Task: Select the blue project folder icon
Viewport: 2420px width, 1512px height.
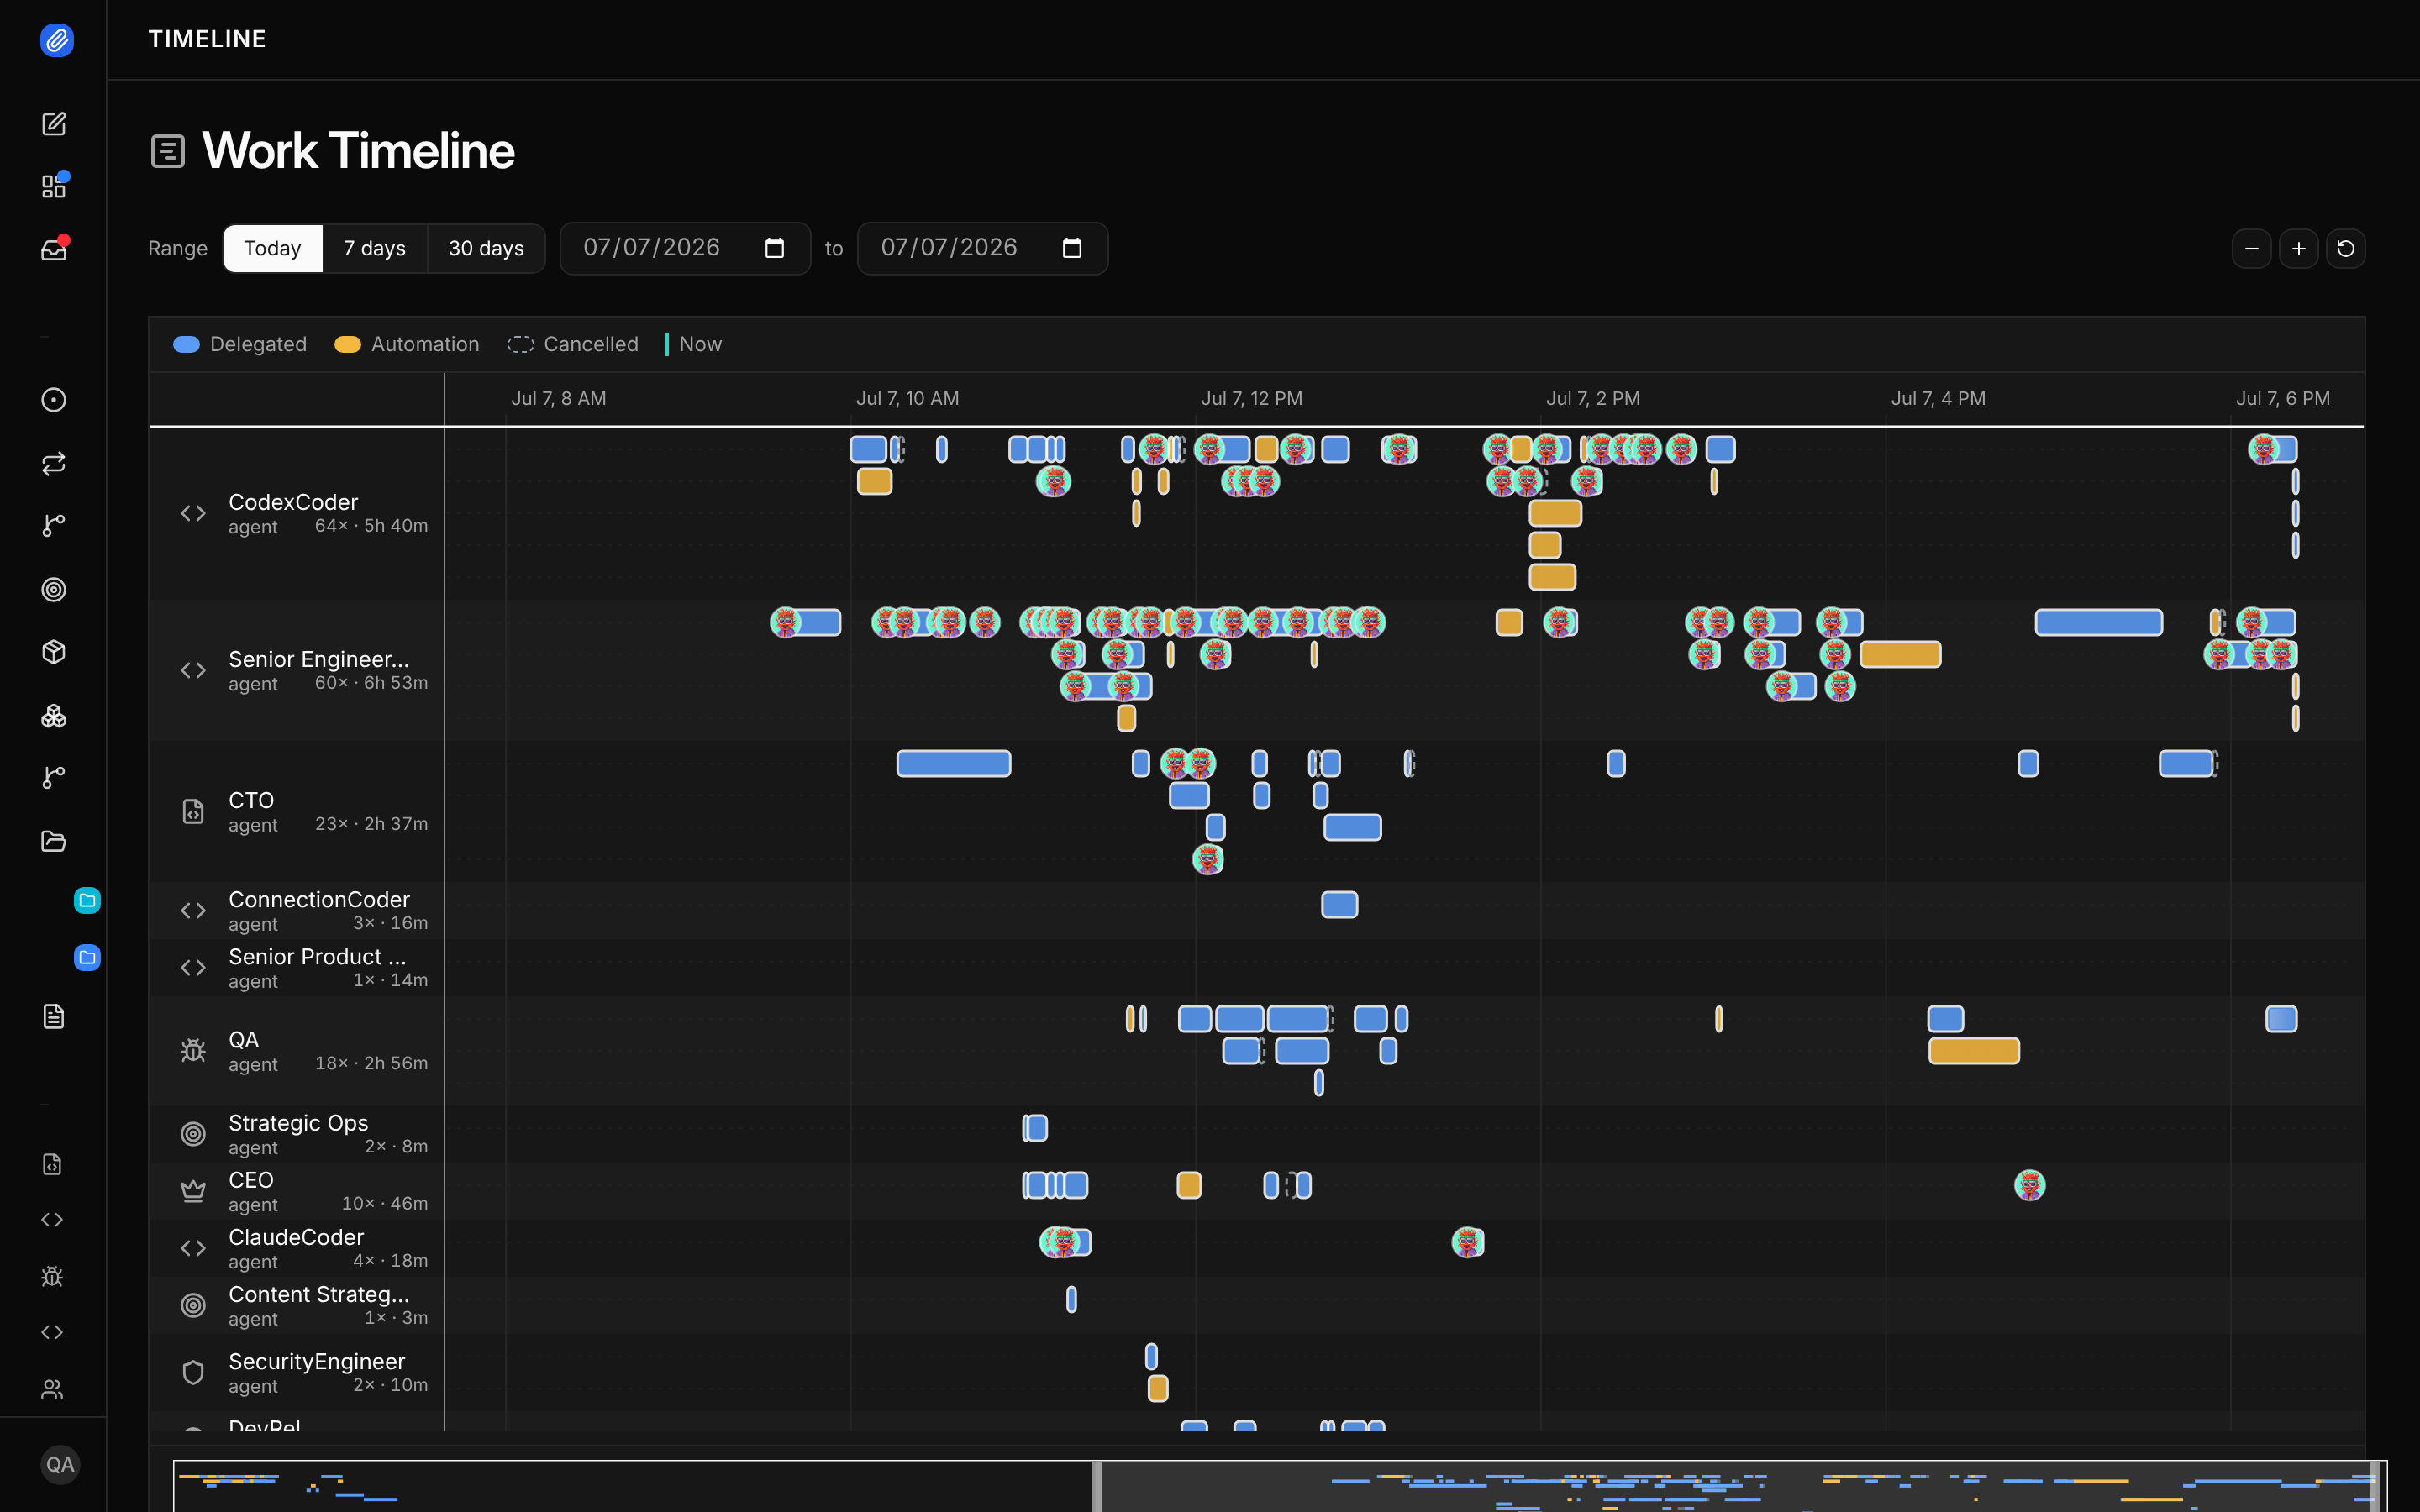Action: [87, 957]
